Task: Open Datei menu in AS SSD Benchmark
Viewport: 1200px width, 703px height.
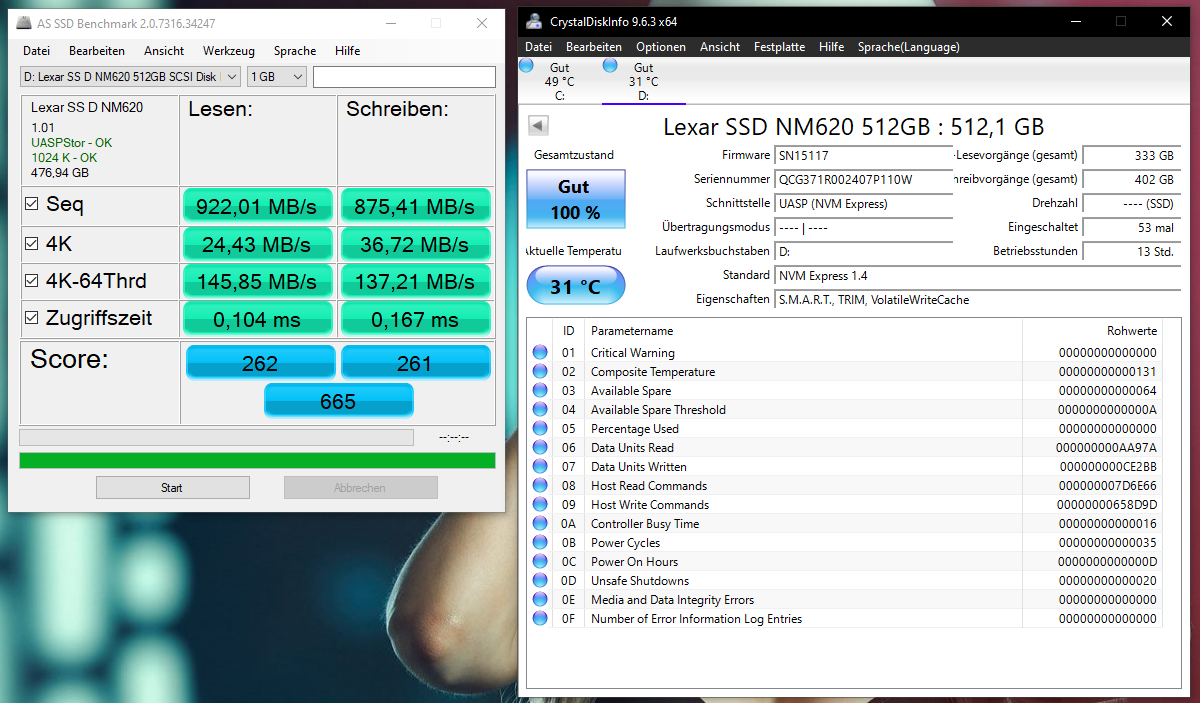Action: 36,51
